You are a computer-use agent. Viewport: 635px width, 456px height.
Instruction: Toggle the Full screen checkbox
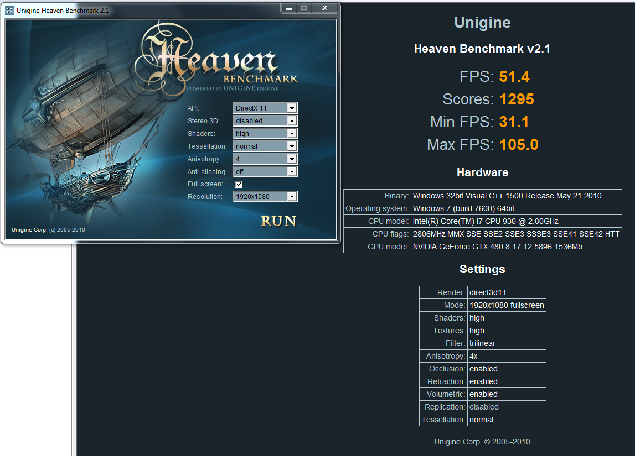coord(239,184)
